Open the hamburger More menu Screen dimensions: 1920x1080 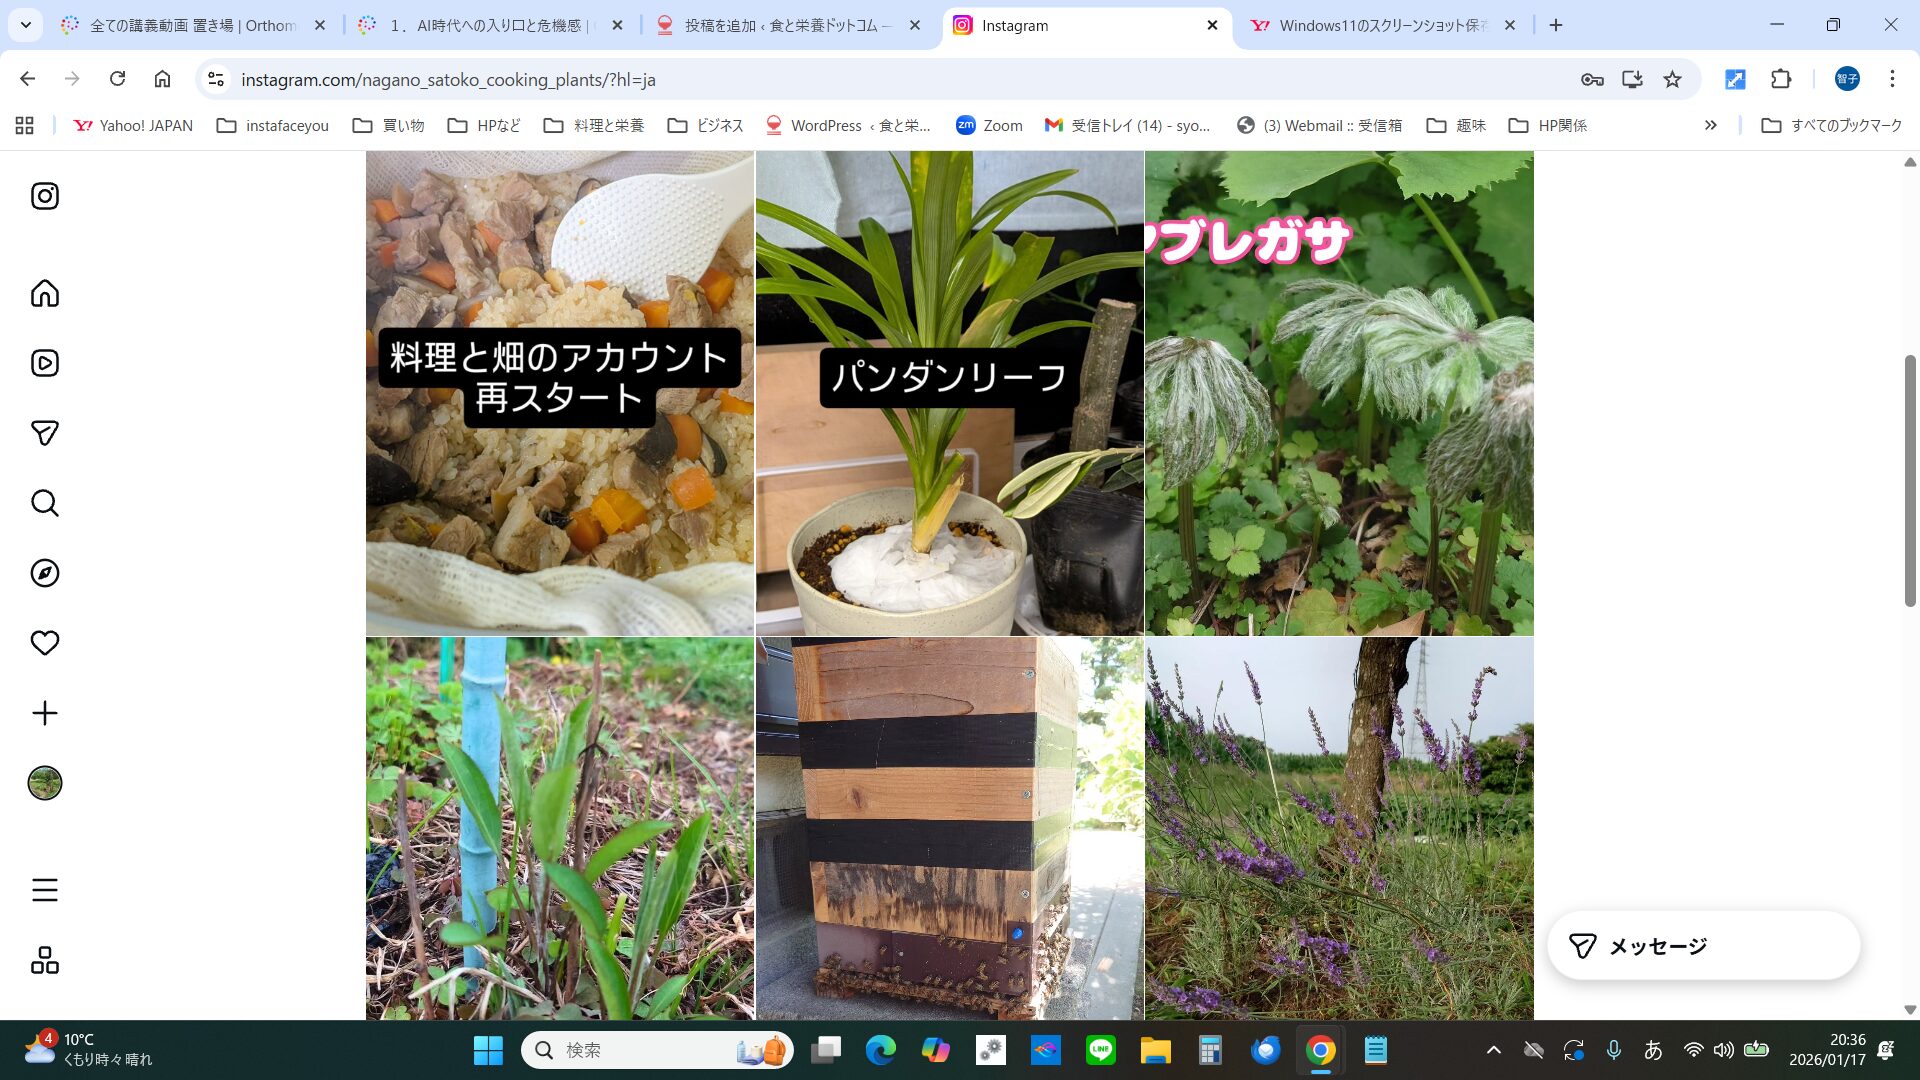click(x=45, y=890)
